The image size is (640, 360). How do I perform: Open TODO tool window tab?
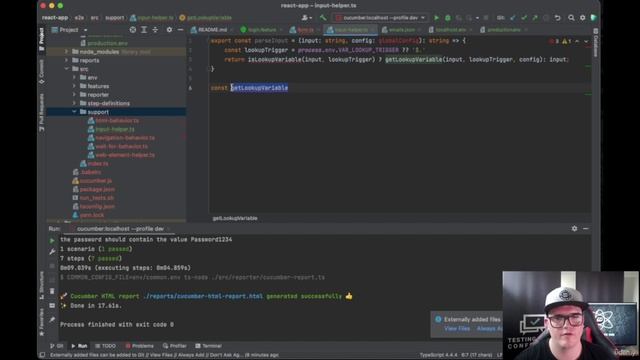point(106,346)
